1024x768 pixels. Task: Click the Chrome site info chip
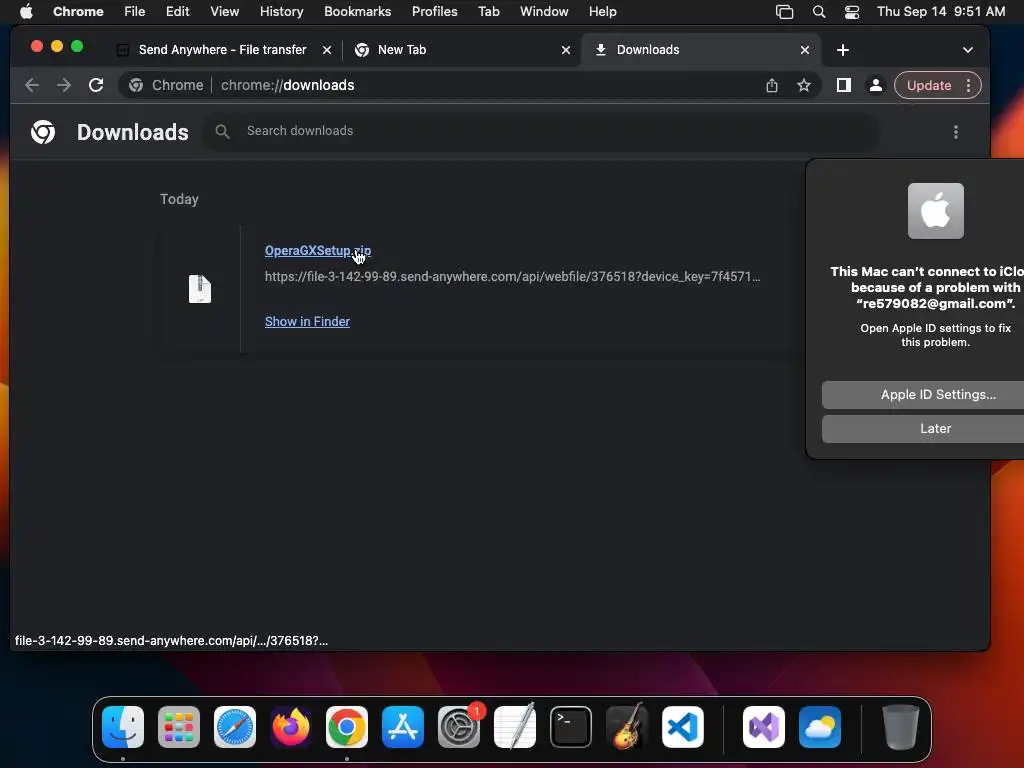coord(167,86)
